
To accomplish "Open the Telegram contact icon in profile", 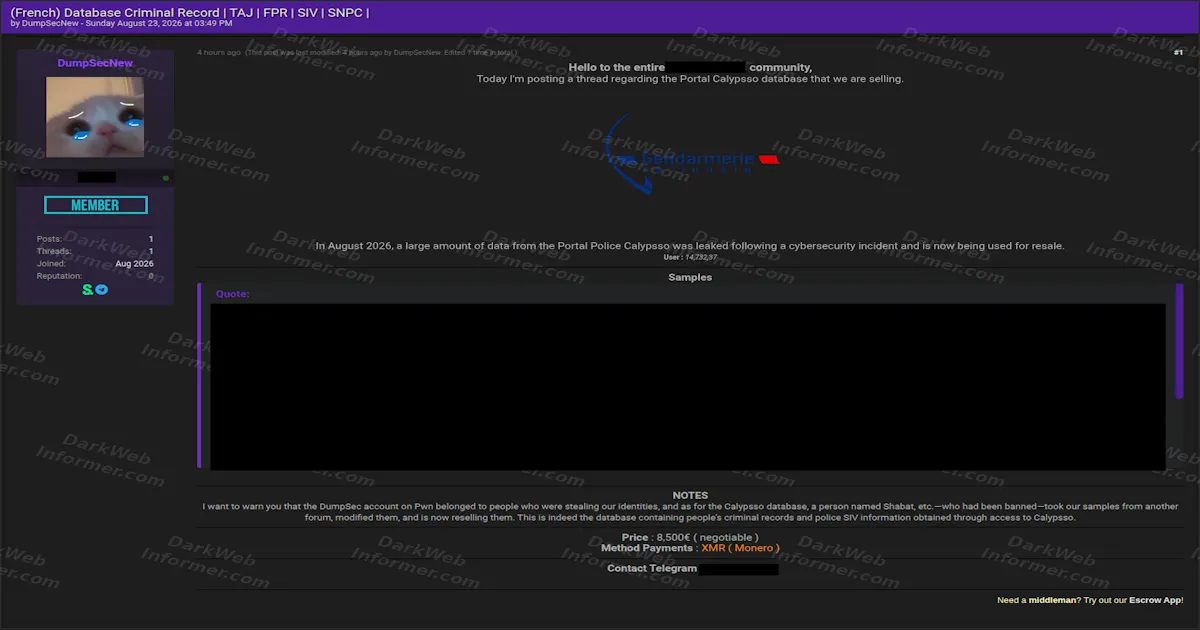I will click(102, 290).
